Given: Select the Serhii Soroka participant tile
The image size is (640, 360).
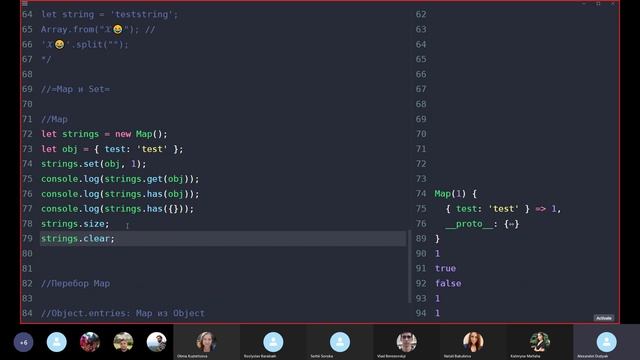Looking at the screenshot, I should tap(340, 342).
